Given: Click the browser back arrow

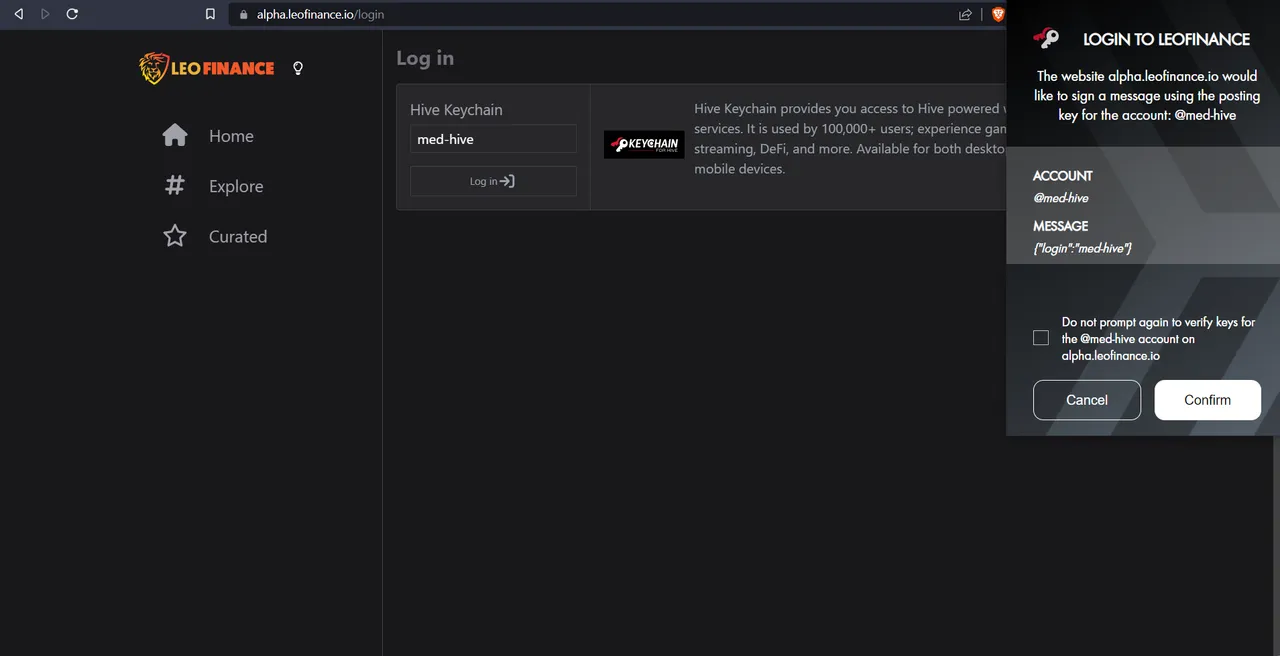Looking at the screenshot, I should pos(18,14).
